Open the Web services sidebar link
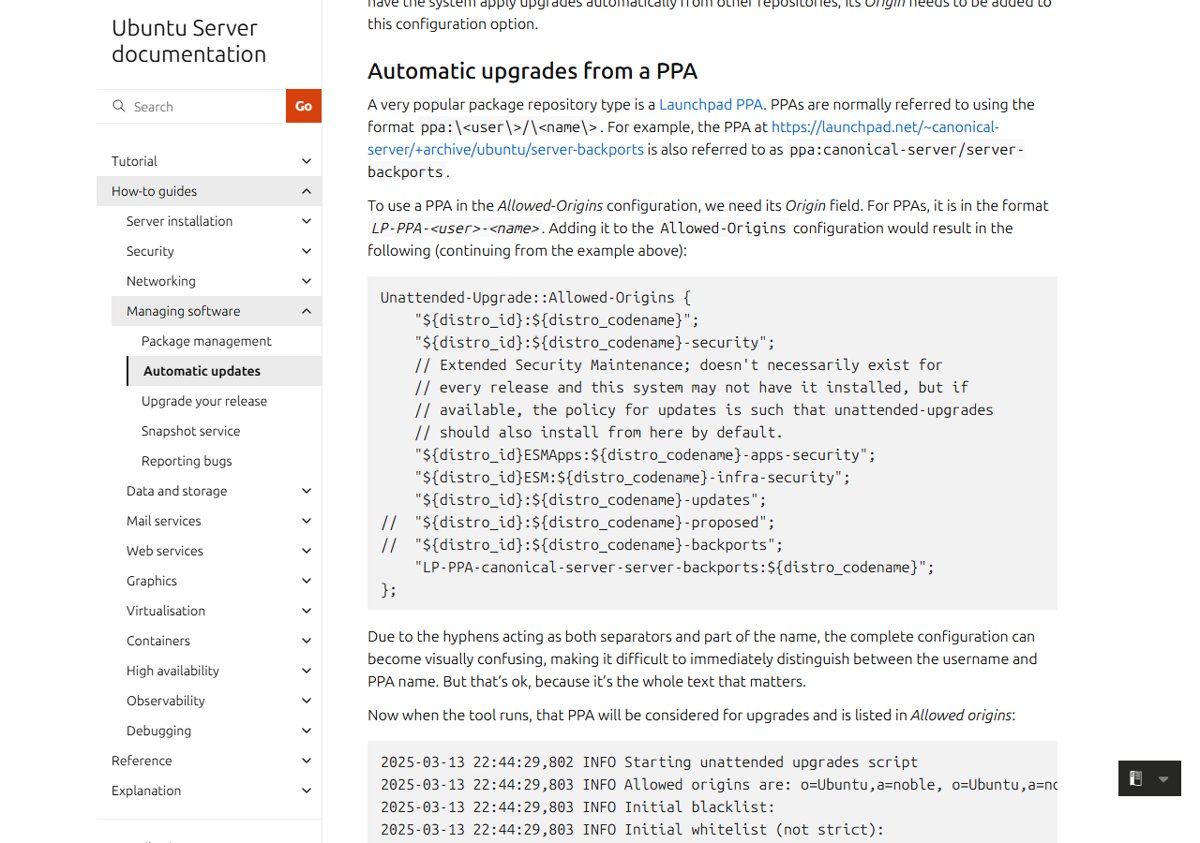1200x843 pixels. (164, 551)
